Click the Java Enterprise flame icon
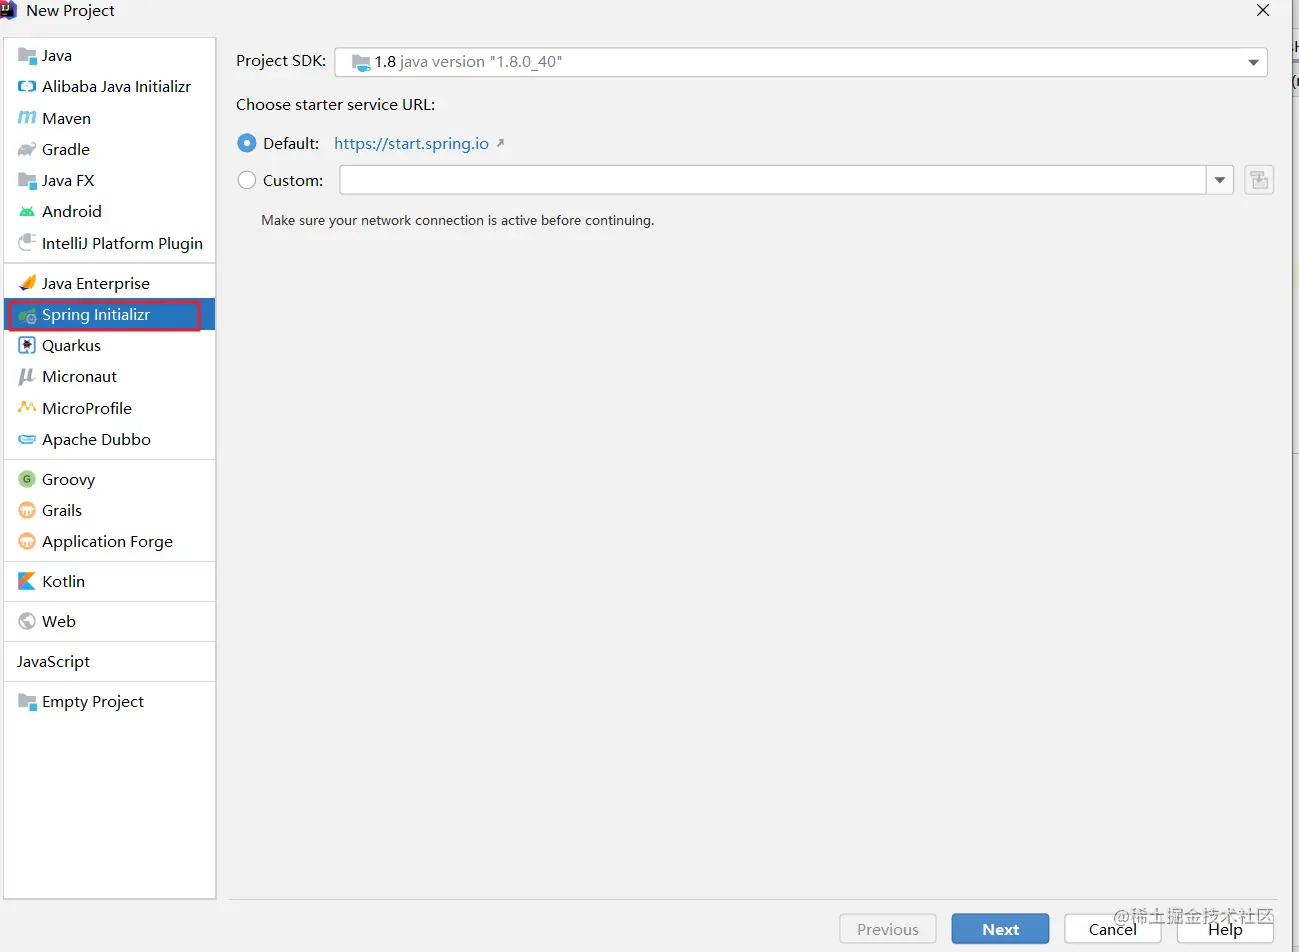 (27, 283)
